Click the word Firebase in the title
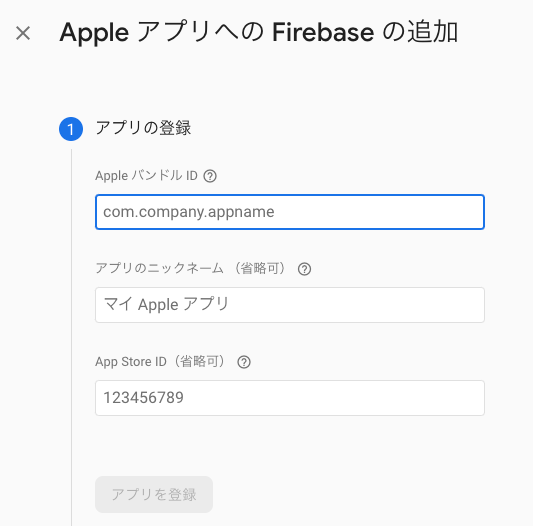Screen dimensions: 533x526 (323, 33)
